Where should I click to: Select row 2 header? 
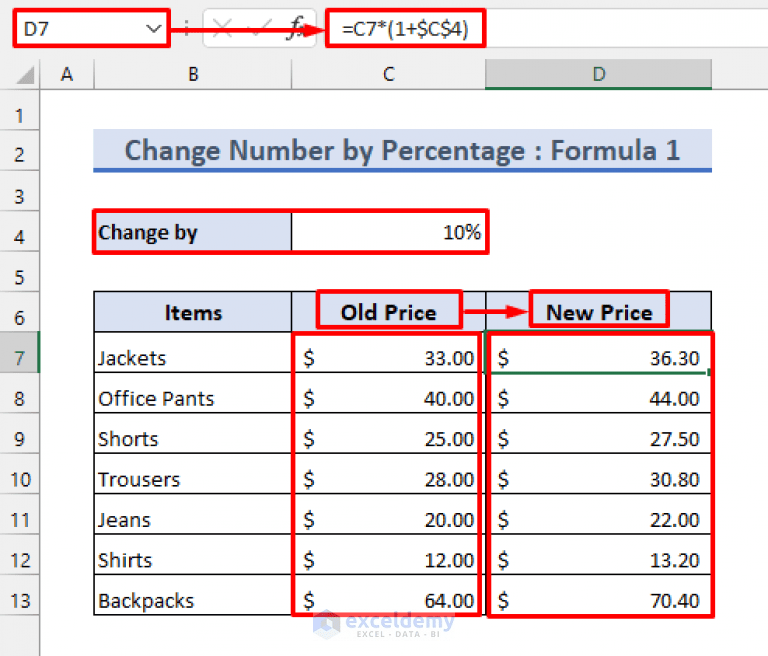click(20, 151)
